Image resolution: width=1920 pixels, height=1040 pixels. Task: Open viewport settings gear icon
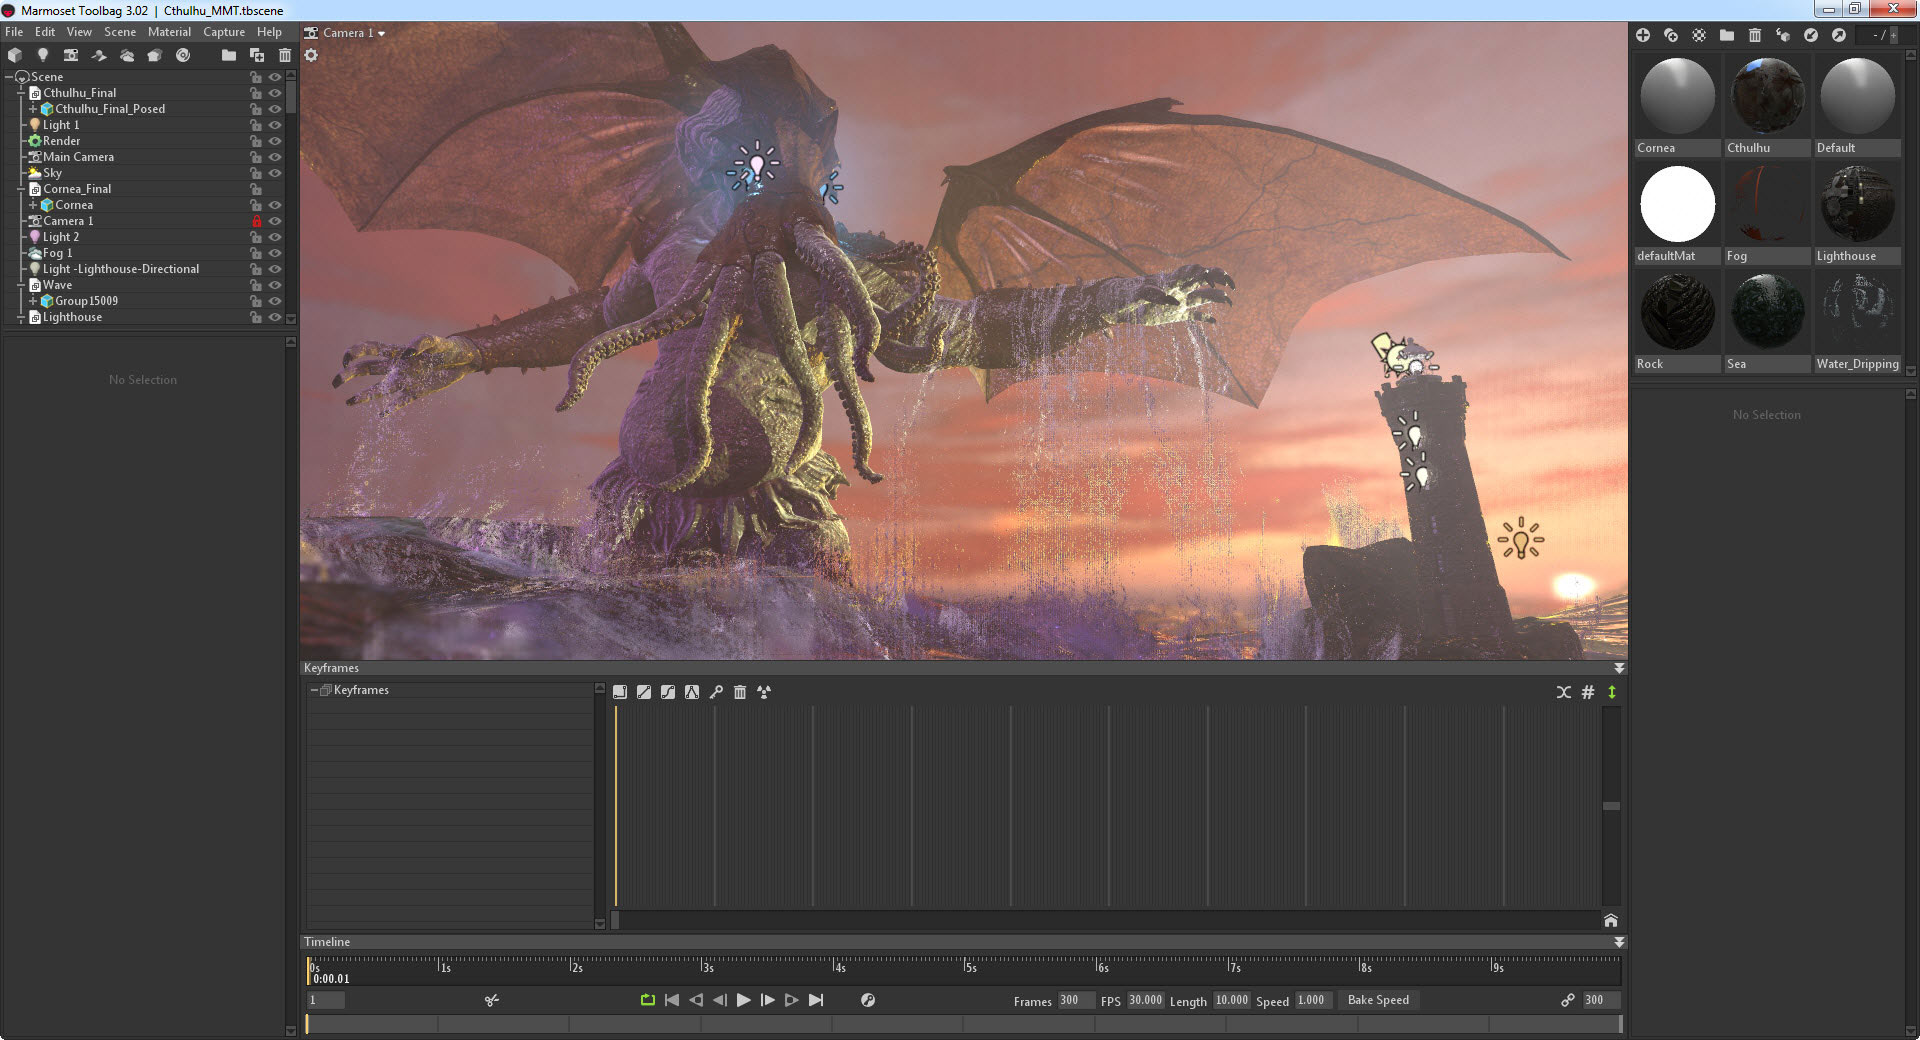pyautogui.click(x=311, y=55)
